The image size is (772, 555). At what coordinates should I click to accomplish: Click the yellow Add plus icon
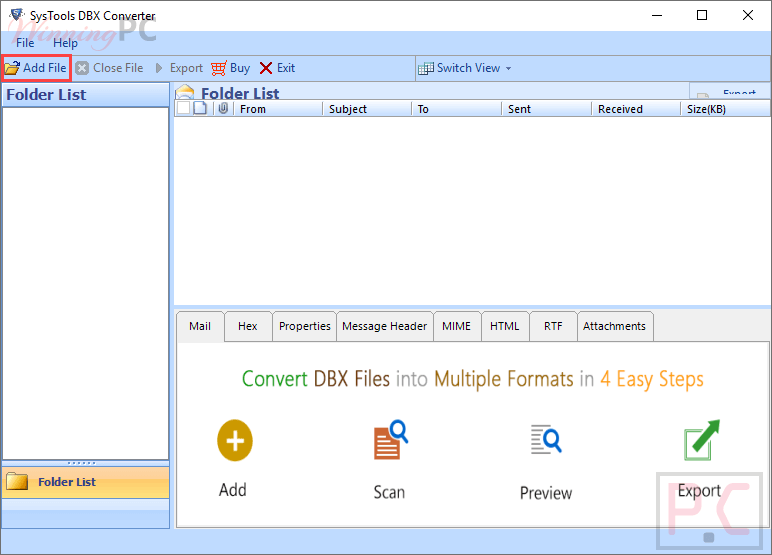(x=235, y=440)
